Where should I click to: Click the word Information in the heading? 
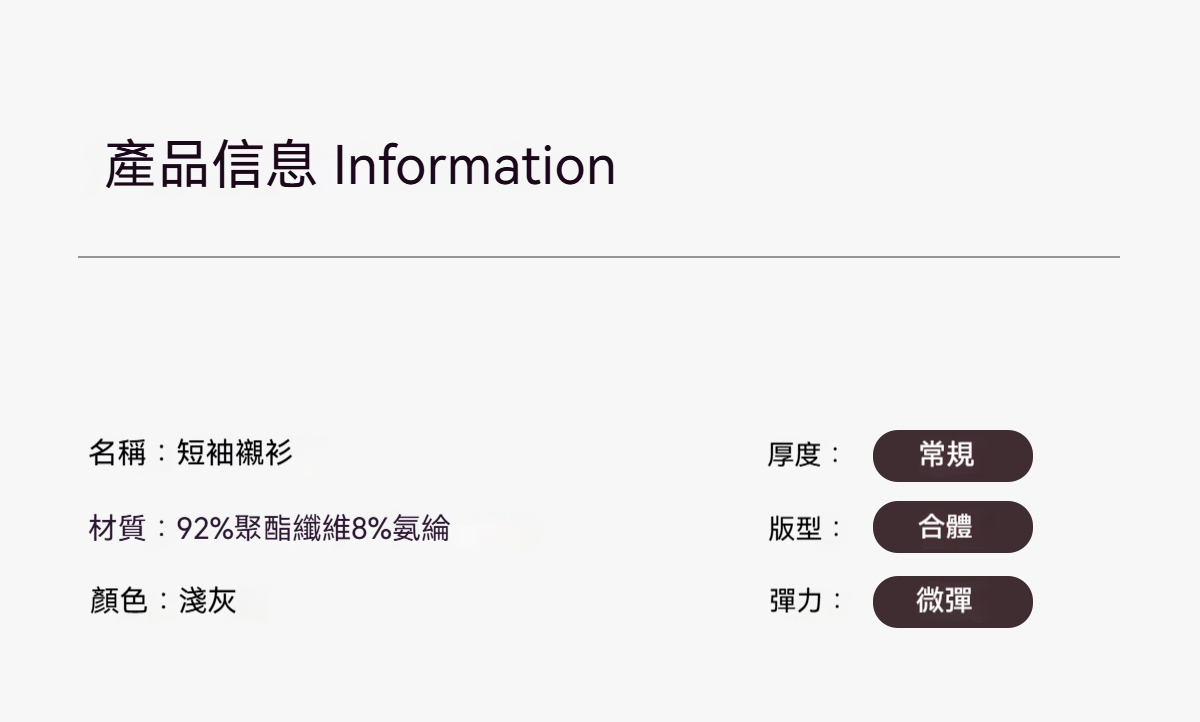(x=474, y=166)
